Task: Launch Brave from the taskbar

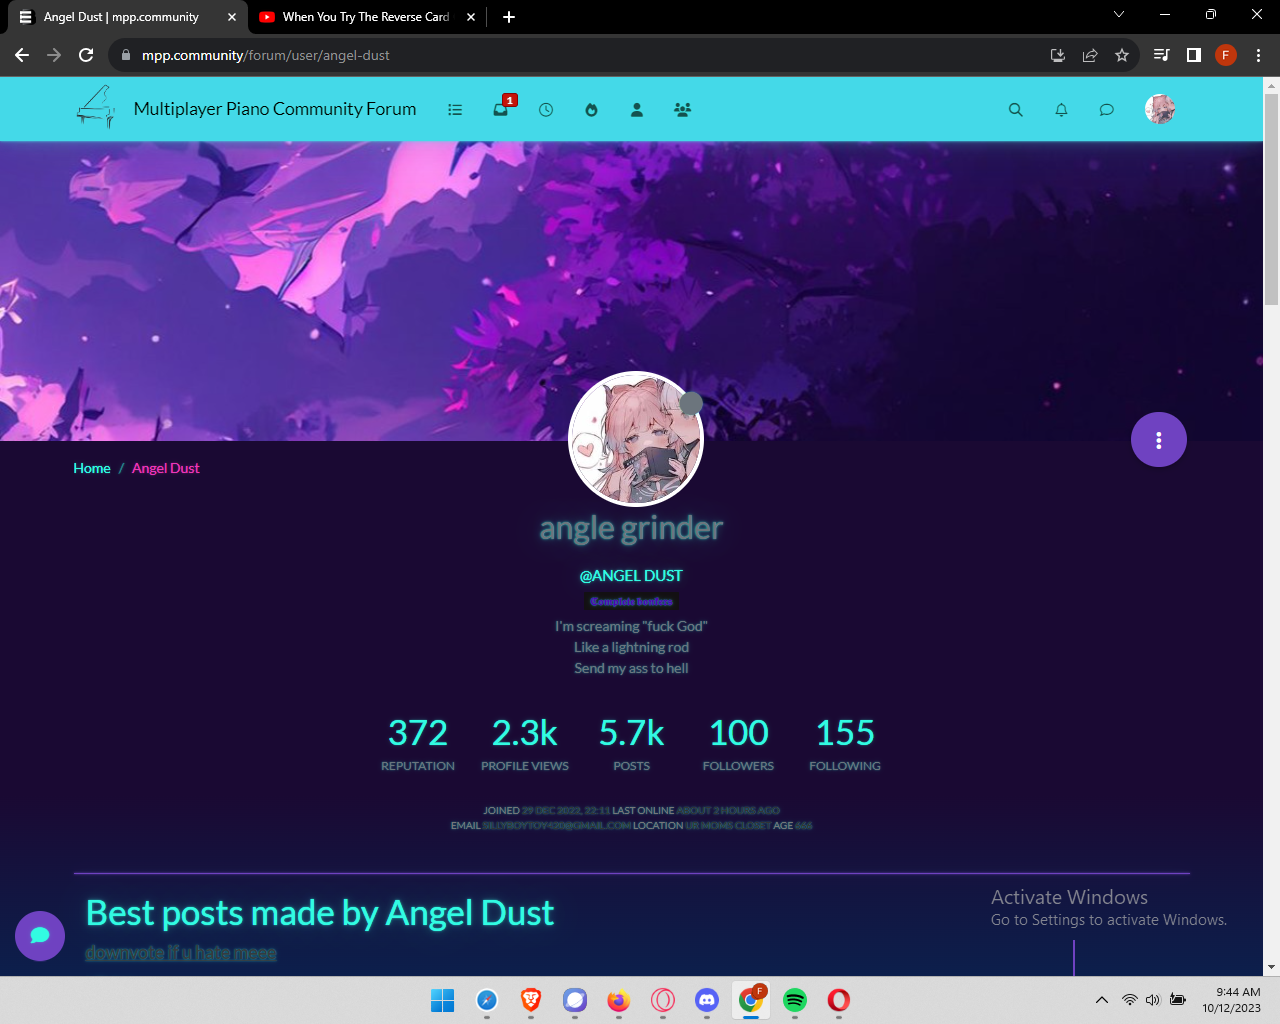Action: tap(531, 1000)
